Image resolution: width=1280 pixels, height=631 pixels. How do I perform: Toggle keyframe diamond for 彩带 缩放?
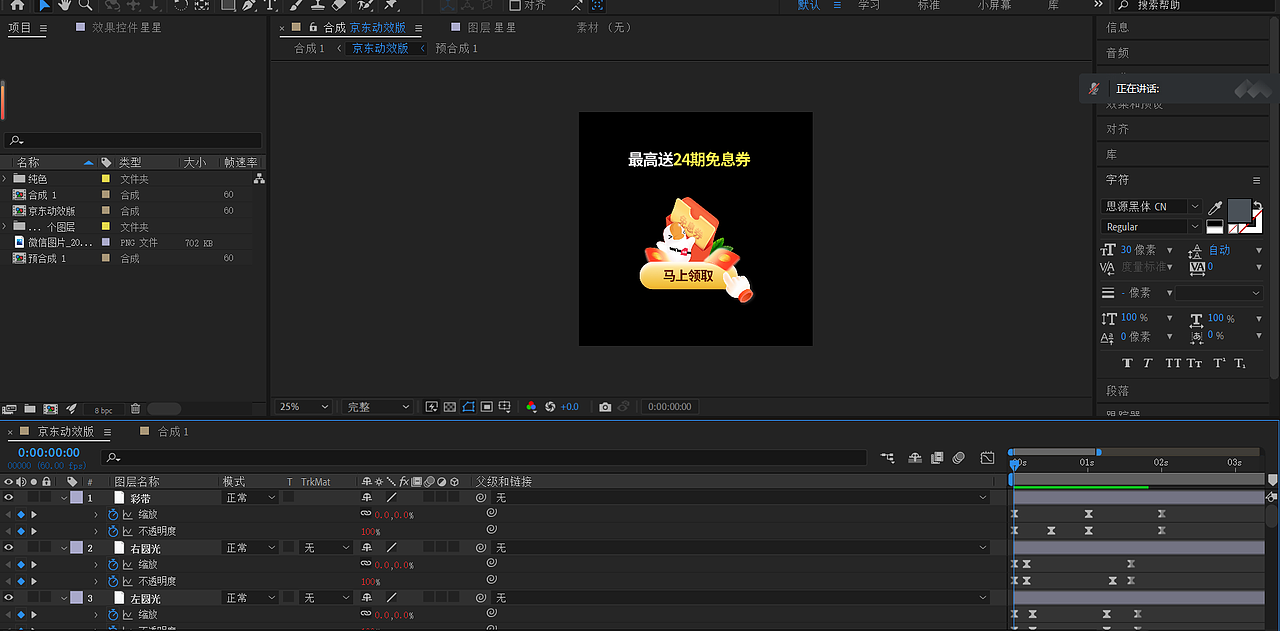click(21, 515)
